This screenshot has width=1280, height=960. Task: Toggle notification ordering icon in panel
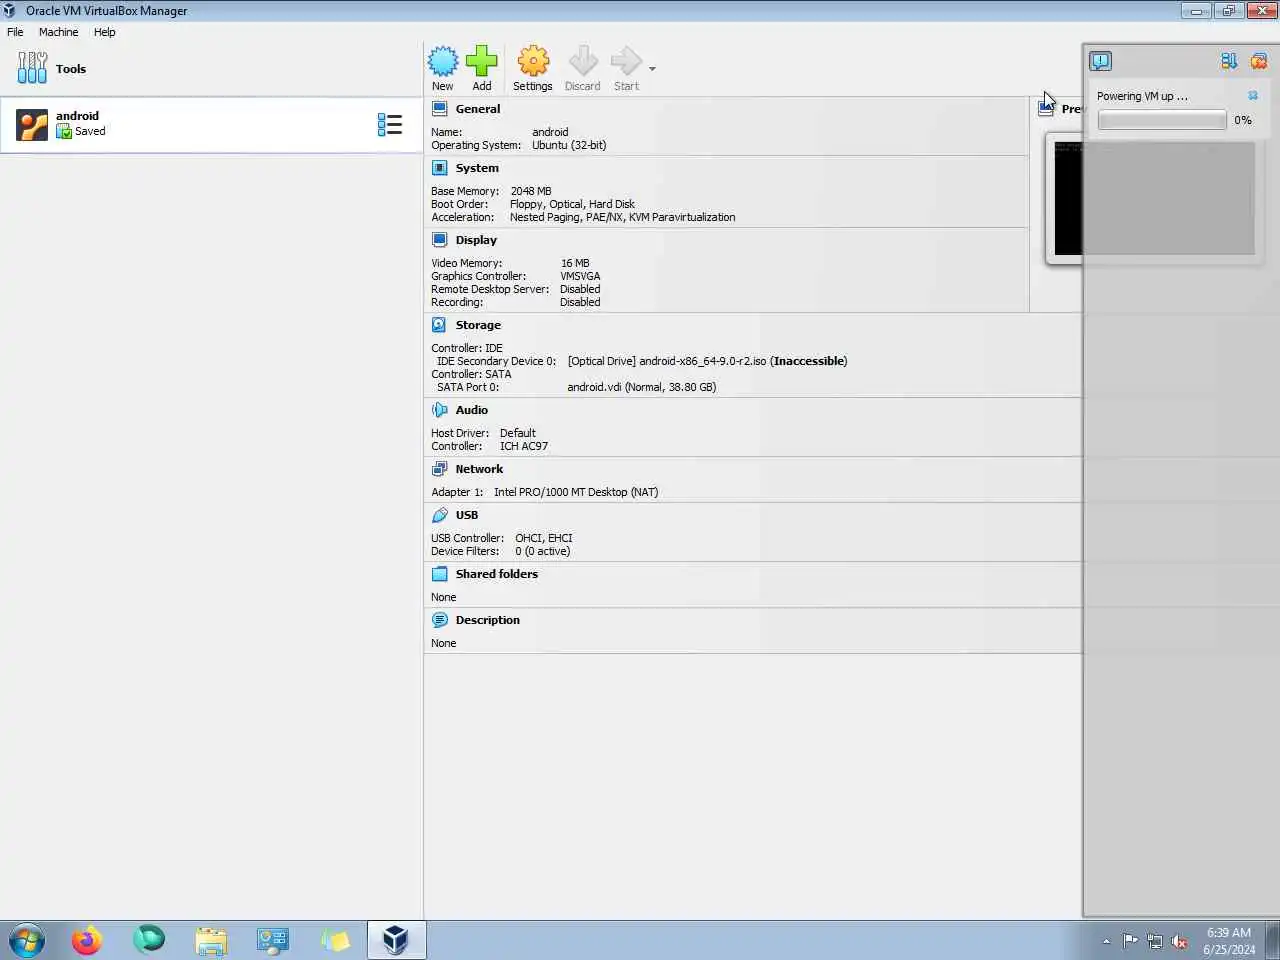pyautogui.click(x=1229, y=61)
